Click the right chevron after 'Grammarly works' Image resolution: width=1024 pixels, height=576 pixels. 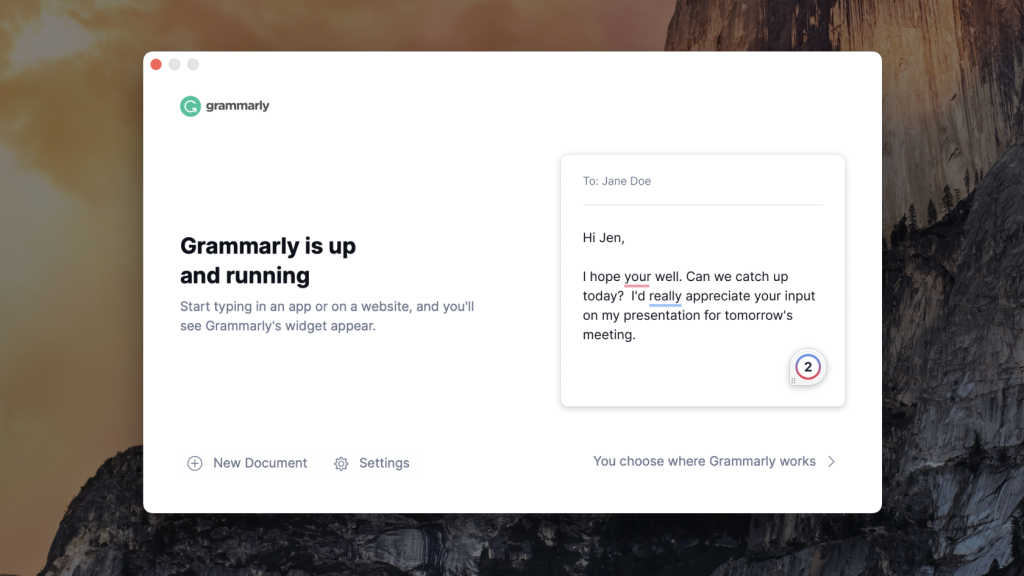(x=831, y=462)
